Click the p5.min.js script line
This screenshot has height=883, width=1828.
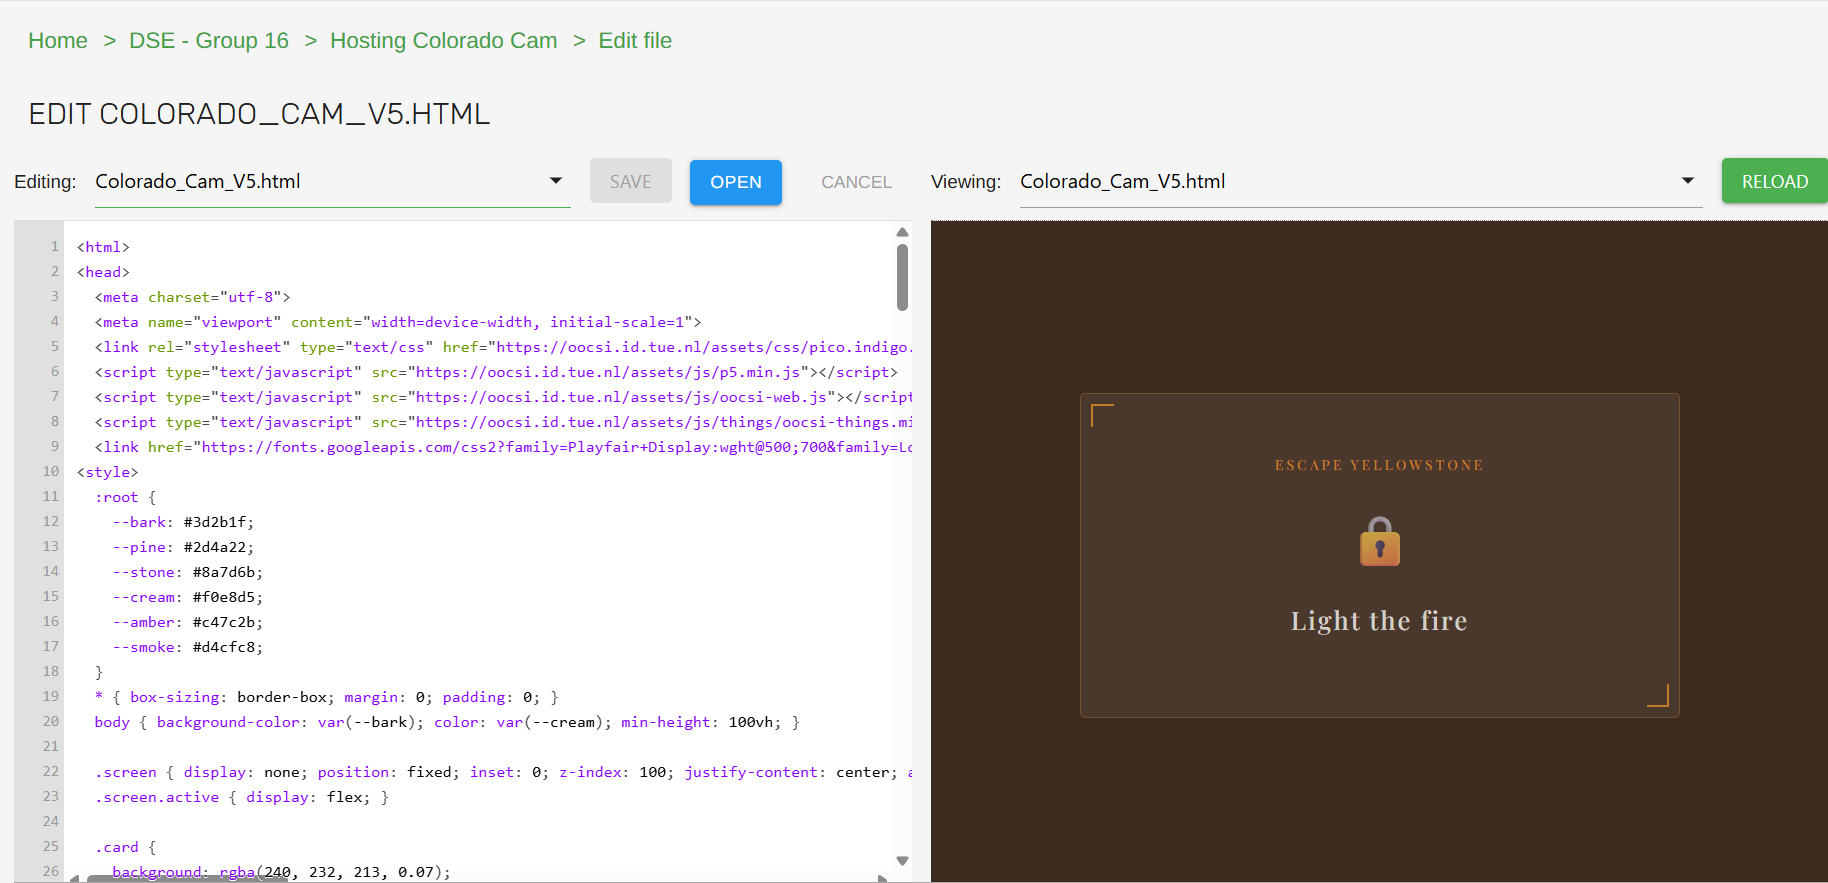tap(496, 372)
